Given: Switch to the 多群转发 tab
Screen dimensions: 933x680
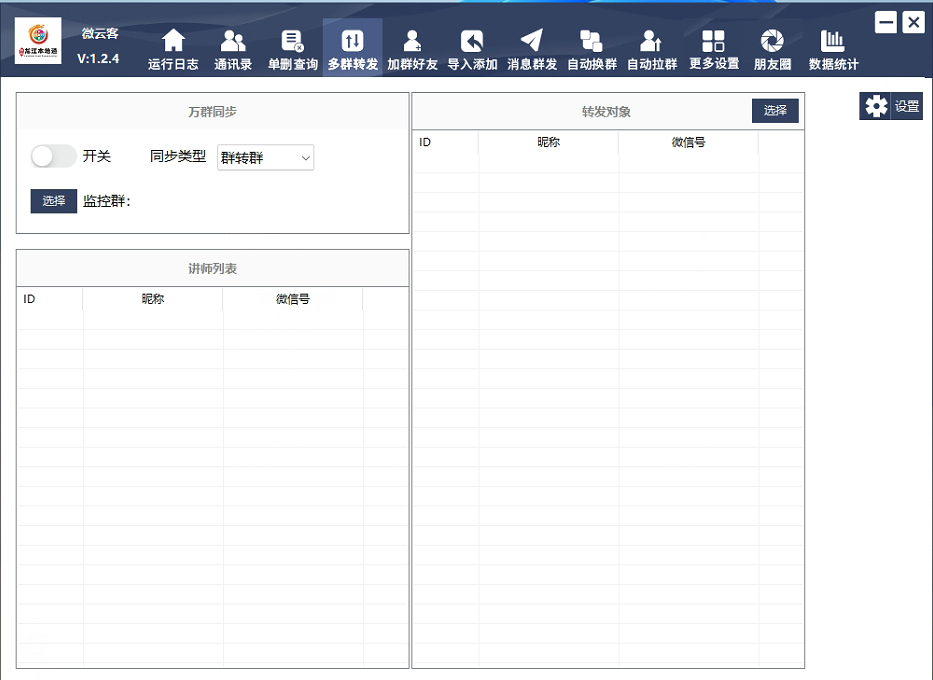Looking at the screenshot, I should coord(352,48).
